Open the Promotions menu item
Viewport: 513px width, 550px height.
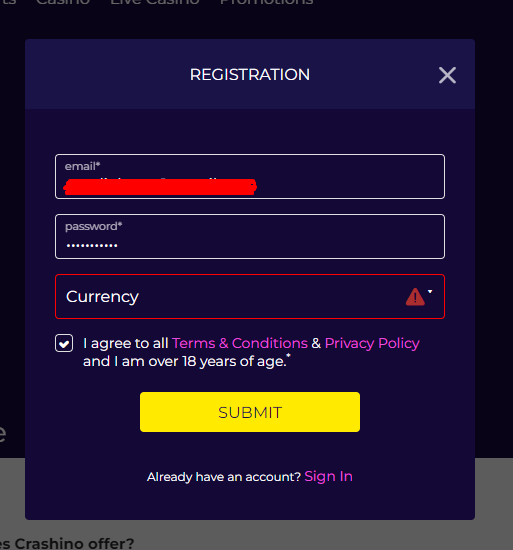pos(266,2)
